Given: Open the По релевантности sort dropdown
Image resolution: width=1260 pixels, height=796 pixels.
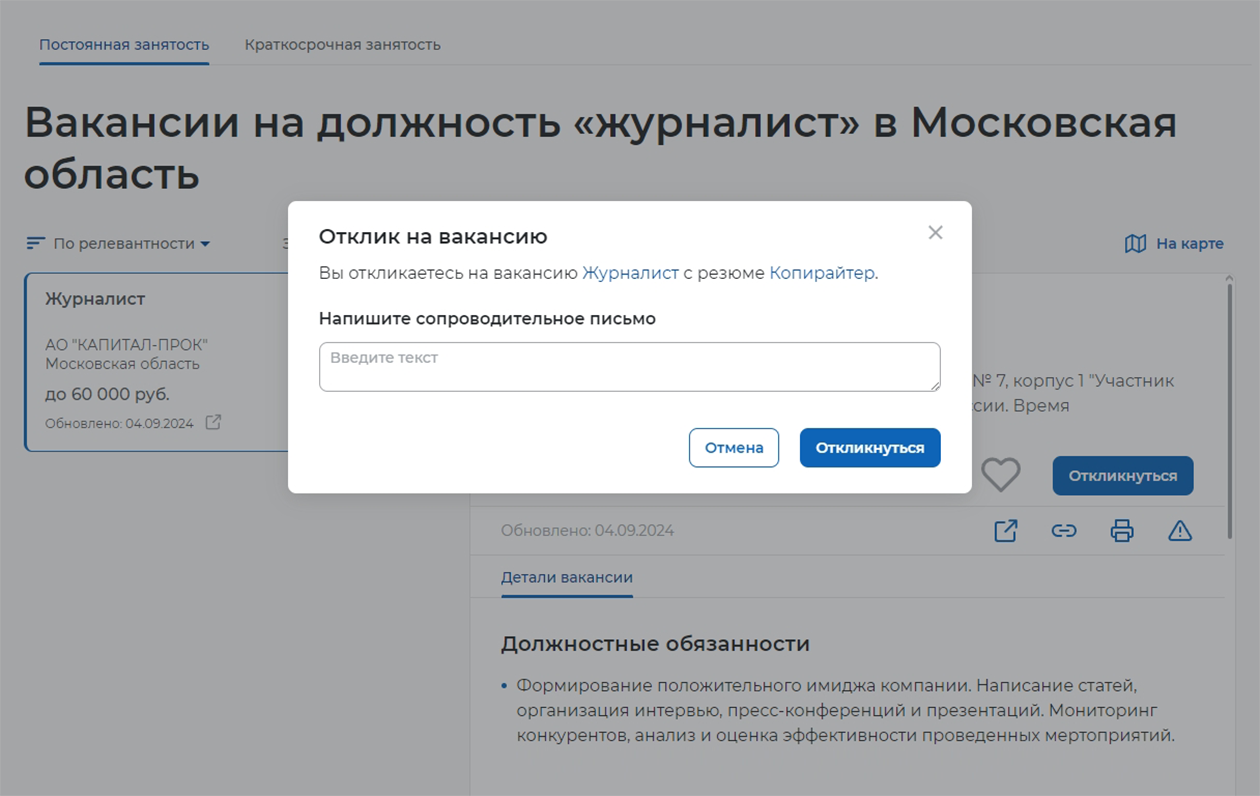Looking at the screenshot, I should [132, 243].
